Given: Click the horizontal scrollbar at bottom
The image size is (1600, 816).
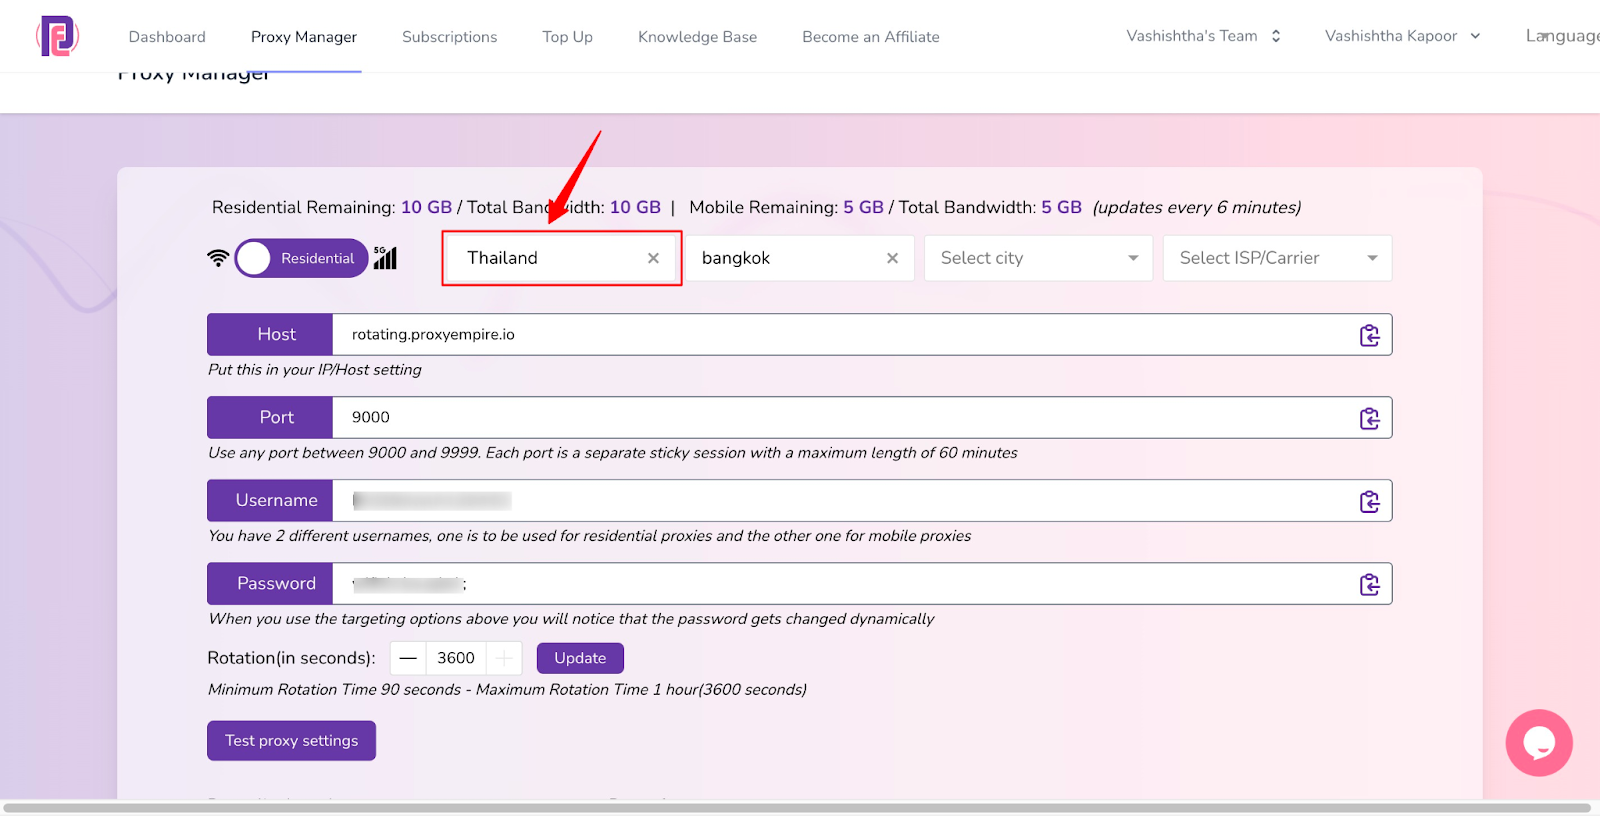Looking at the screenshot, I should tap(796, 808).
